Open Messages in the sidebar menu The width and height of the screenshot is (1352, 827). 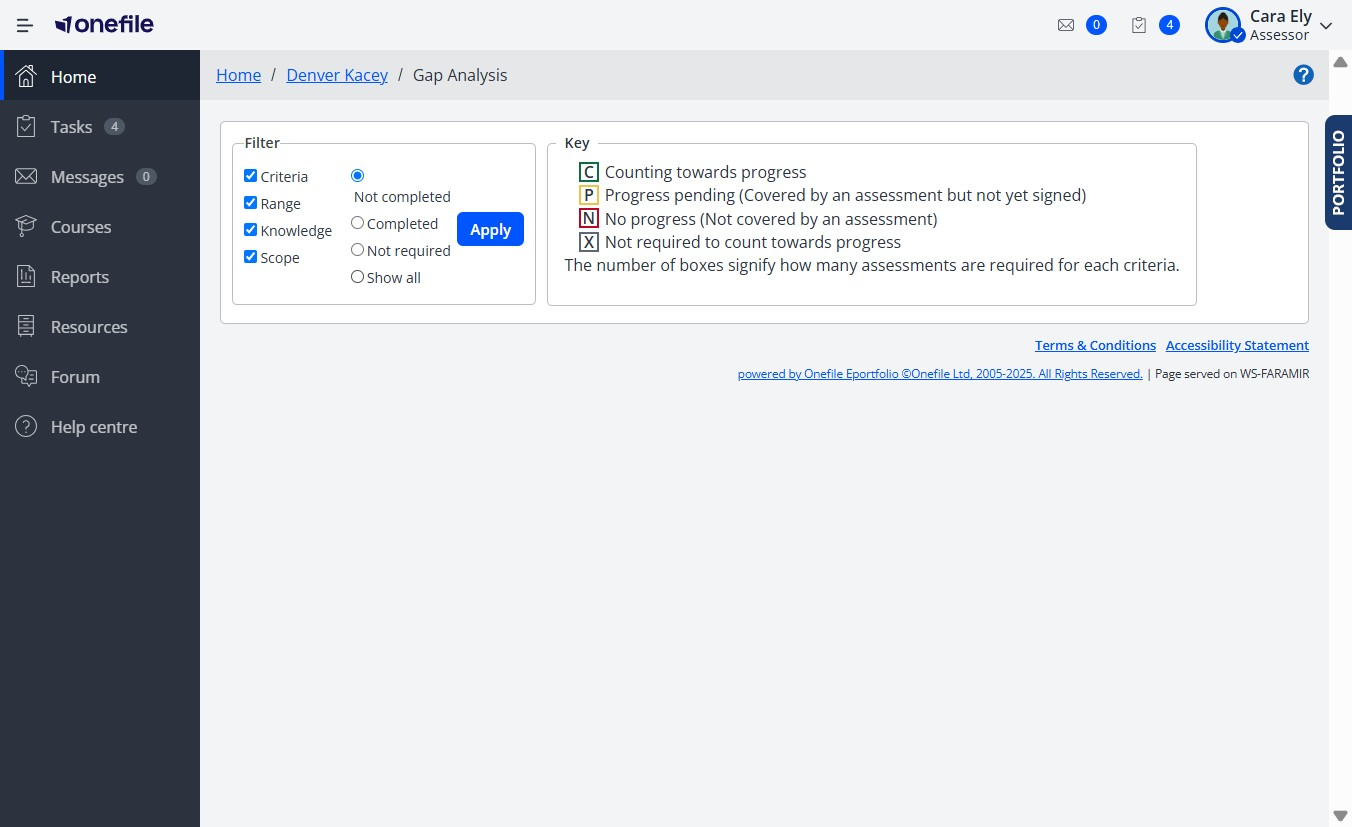pyautogui.click(x=100, y=176)
